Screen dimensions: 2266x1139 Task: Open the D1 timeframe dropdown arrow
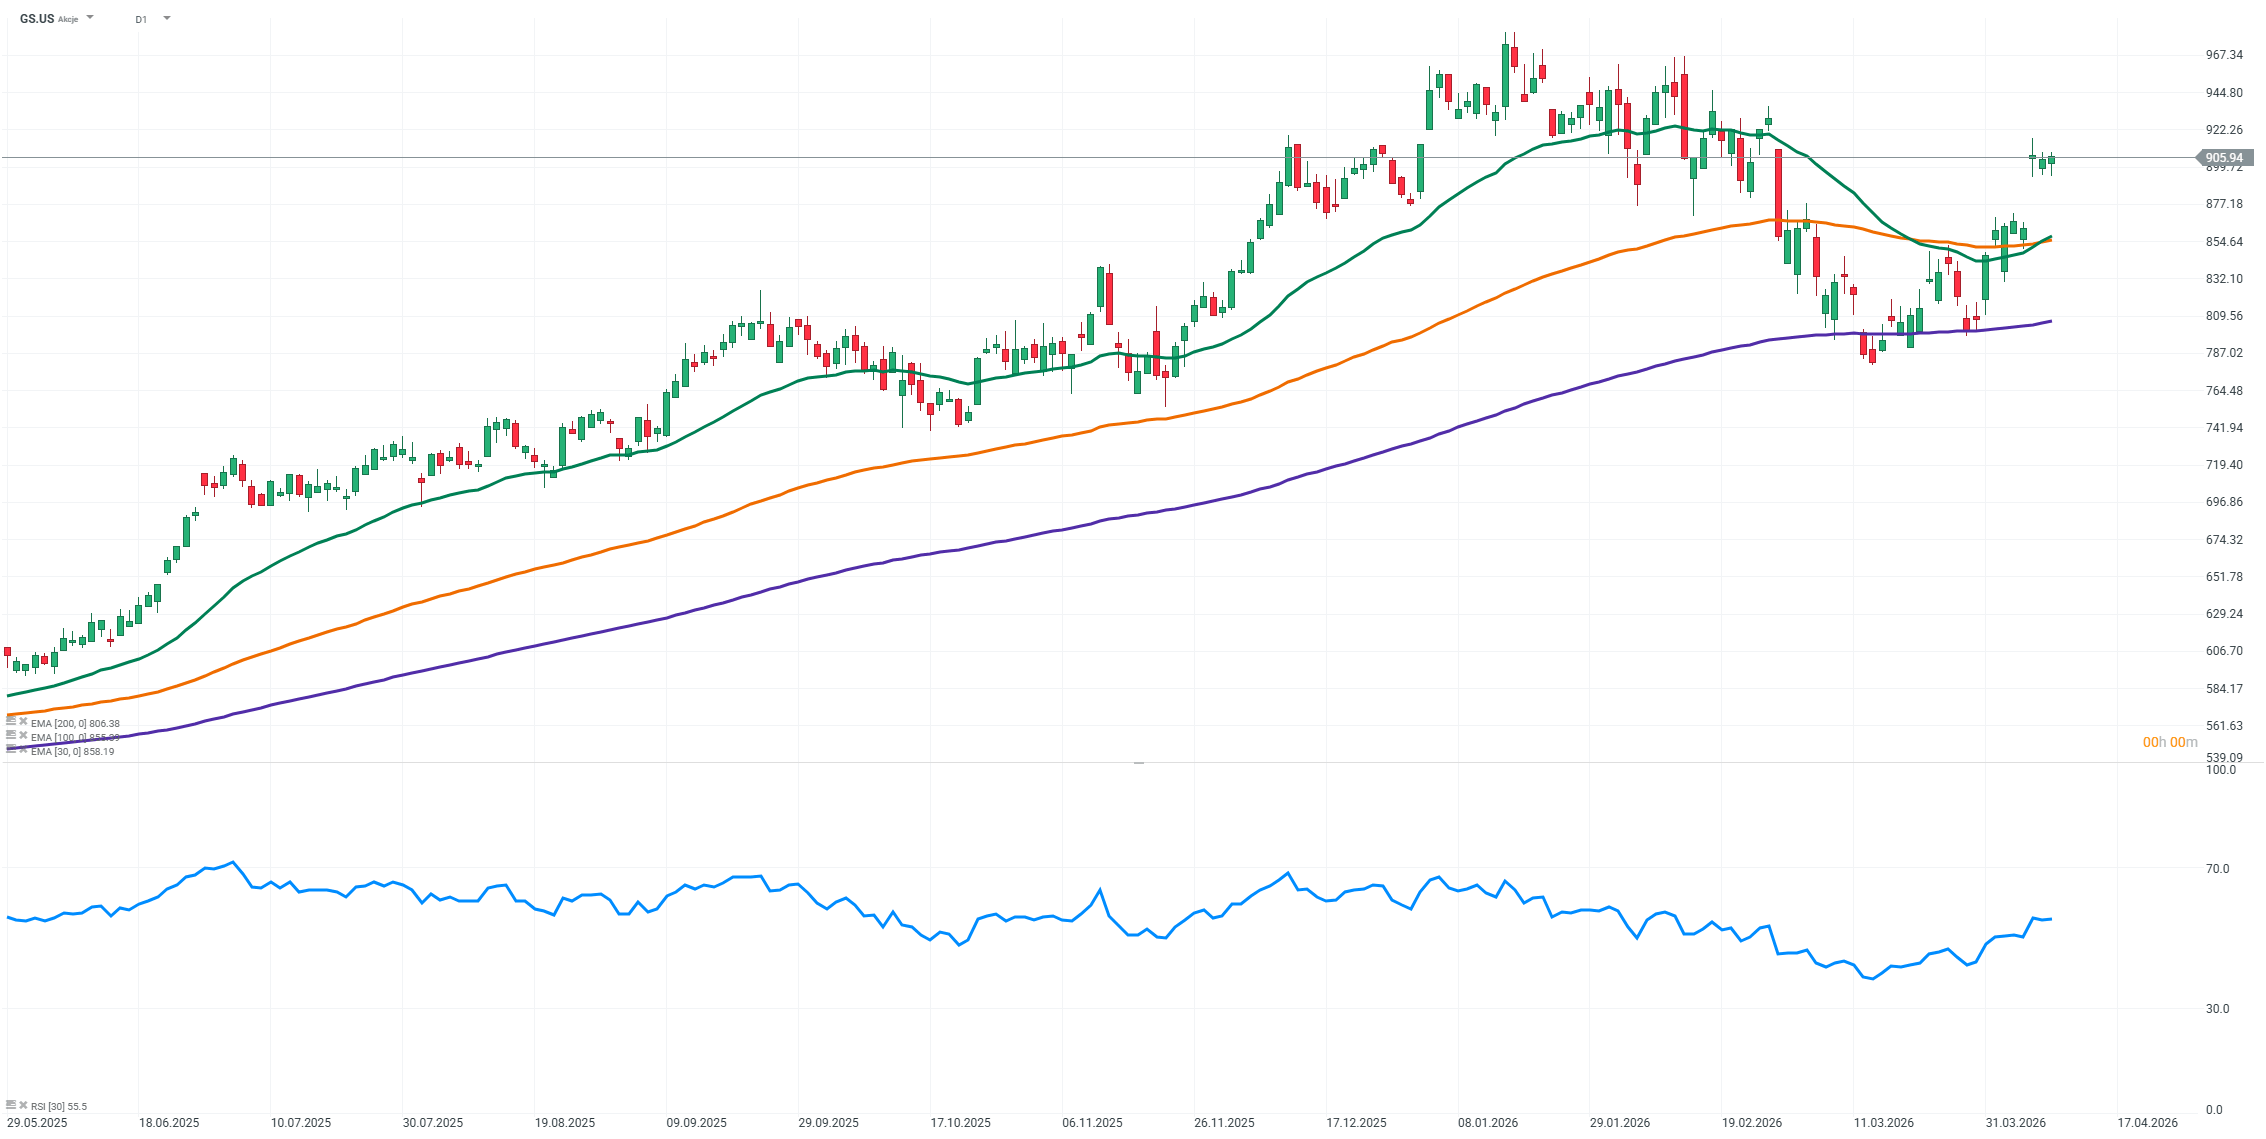pos(166,18)
